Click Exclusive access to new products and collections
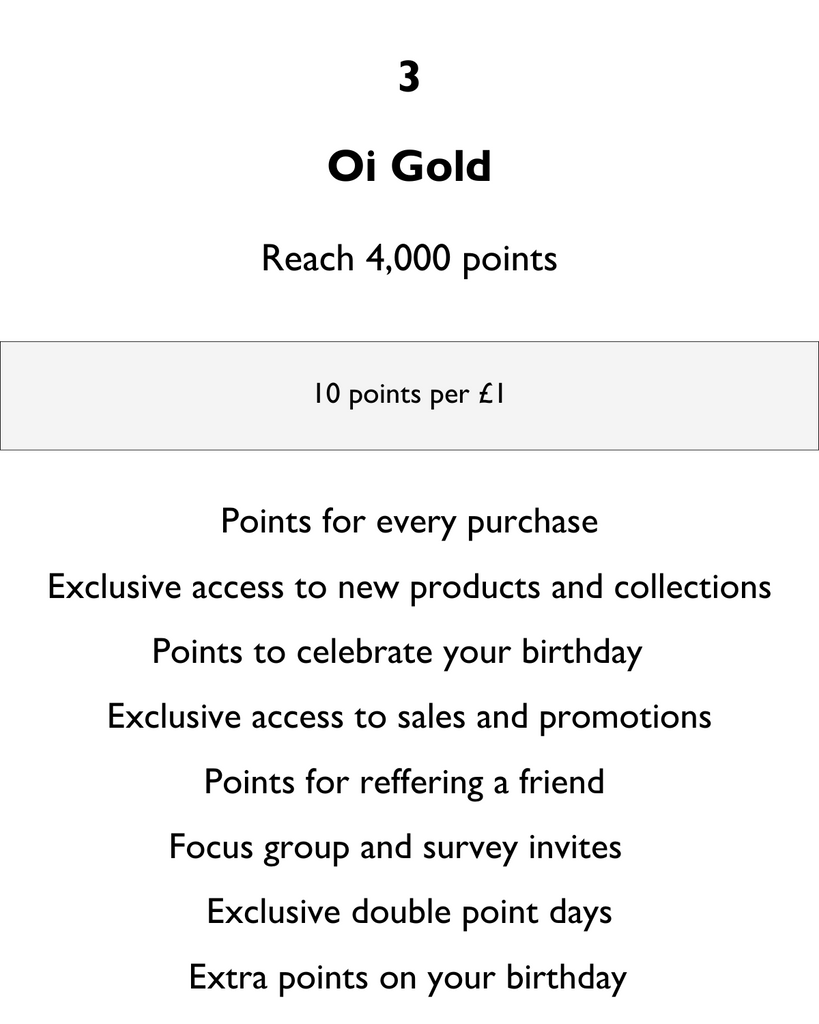This screenshot has width=819, height=1024. click(409, 587)
